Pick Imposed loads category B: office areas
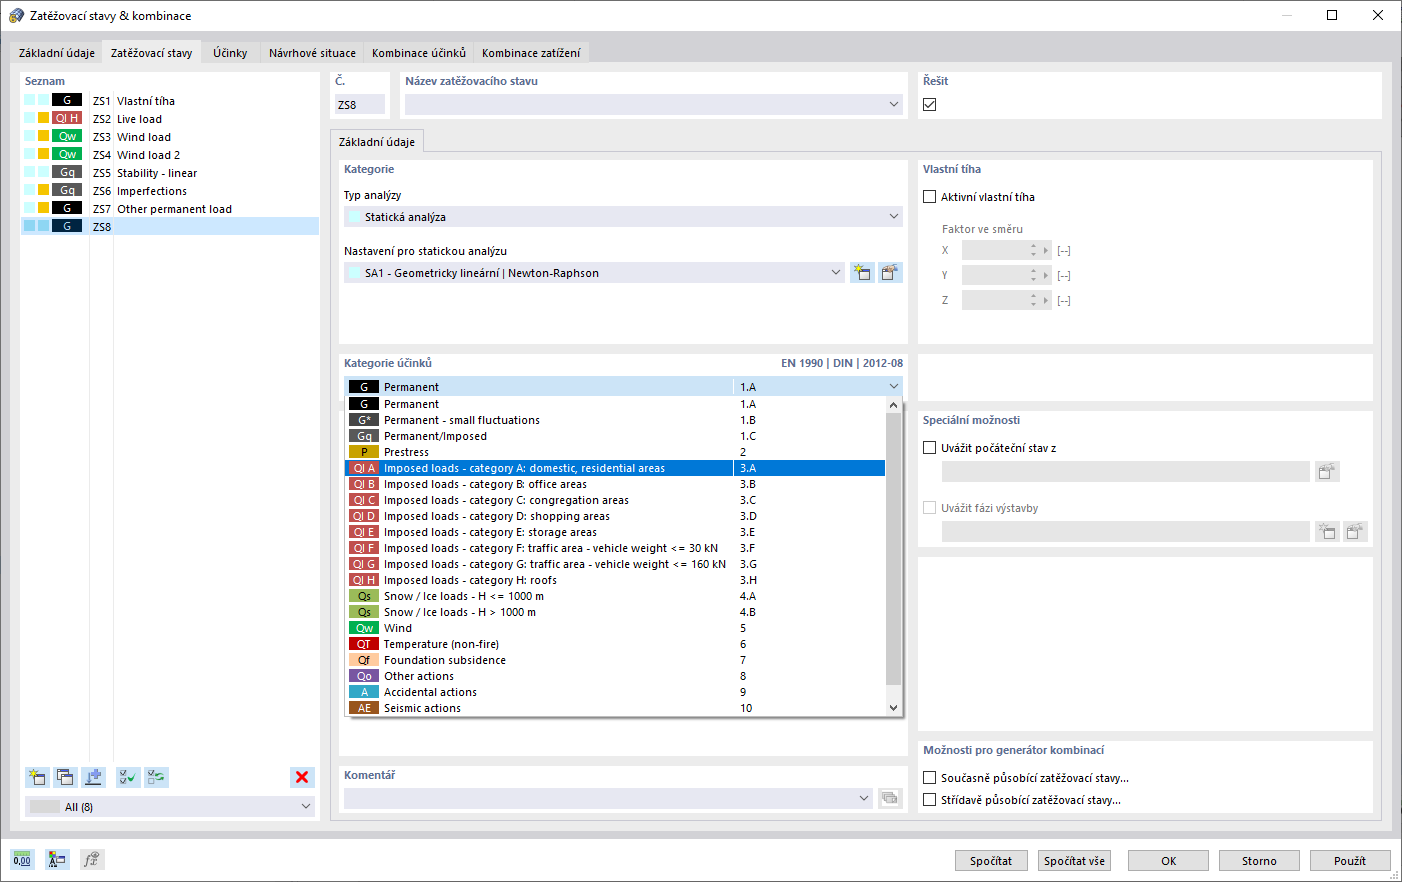The height and width of the screenshot is (882, 1402). pyautogui.click(x=615, y=484)
